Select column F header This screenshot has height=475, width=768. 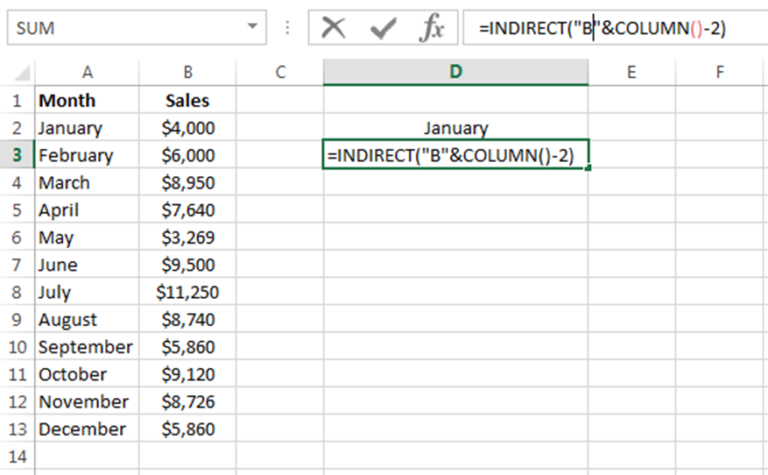click(720, 71)
